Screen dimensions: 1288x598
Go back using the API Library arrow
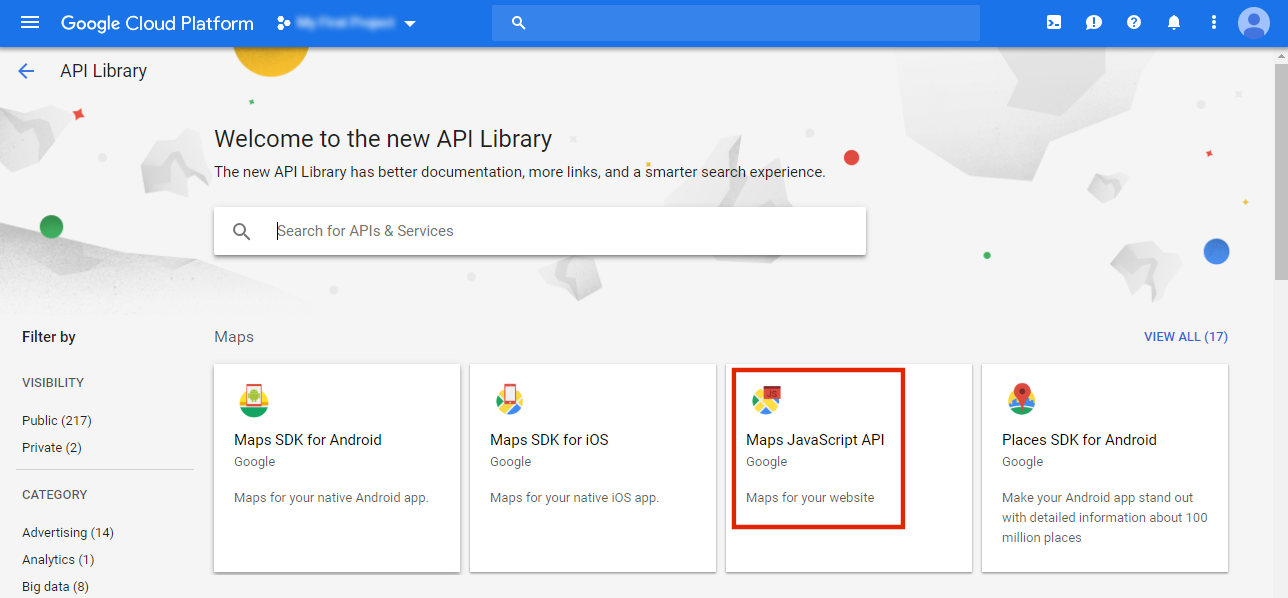point(26,71)
